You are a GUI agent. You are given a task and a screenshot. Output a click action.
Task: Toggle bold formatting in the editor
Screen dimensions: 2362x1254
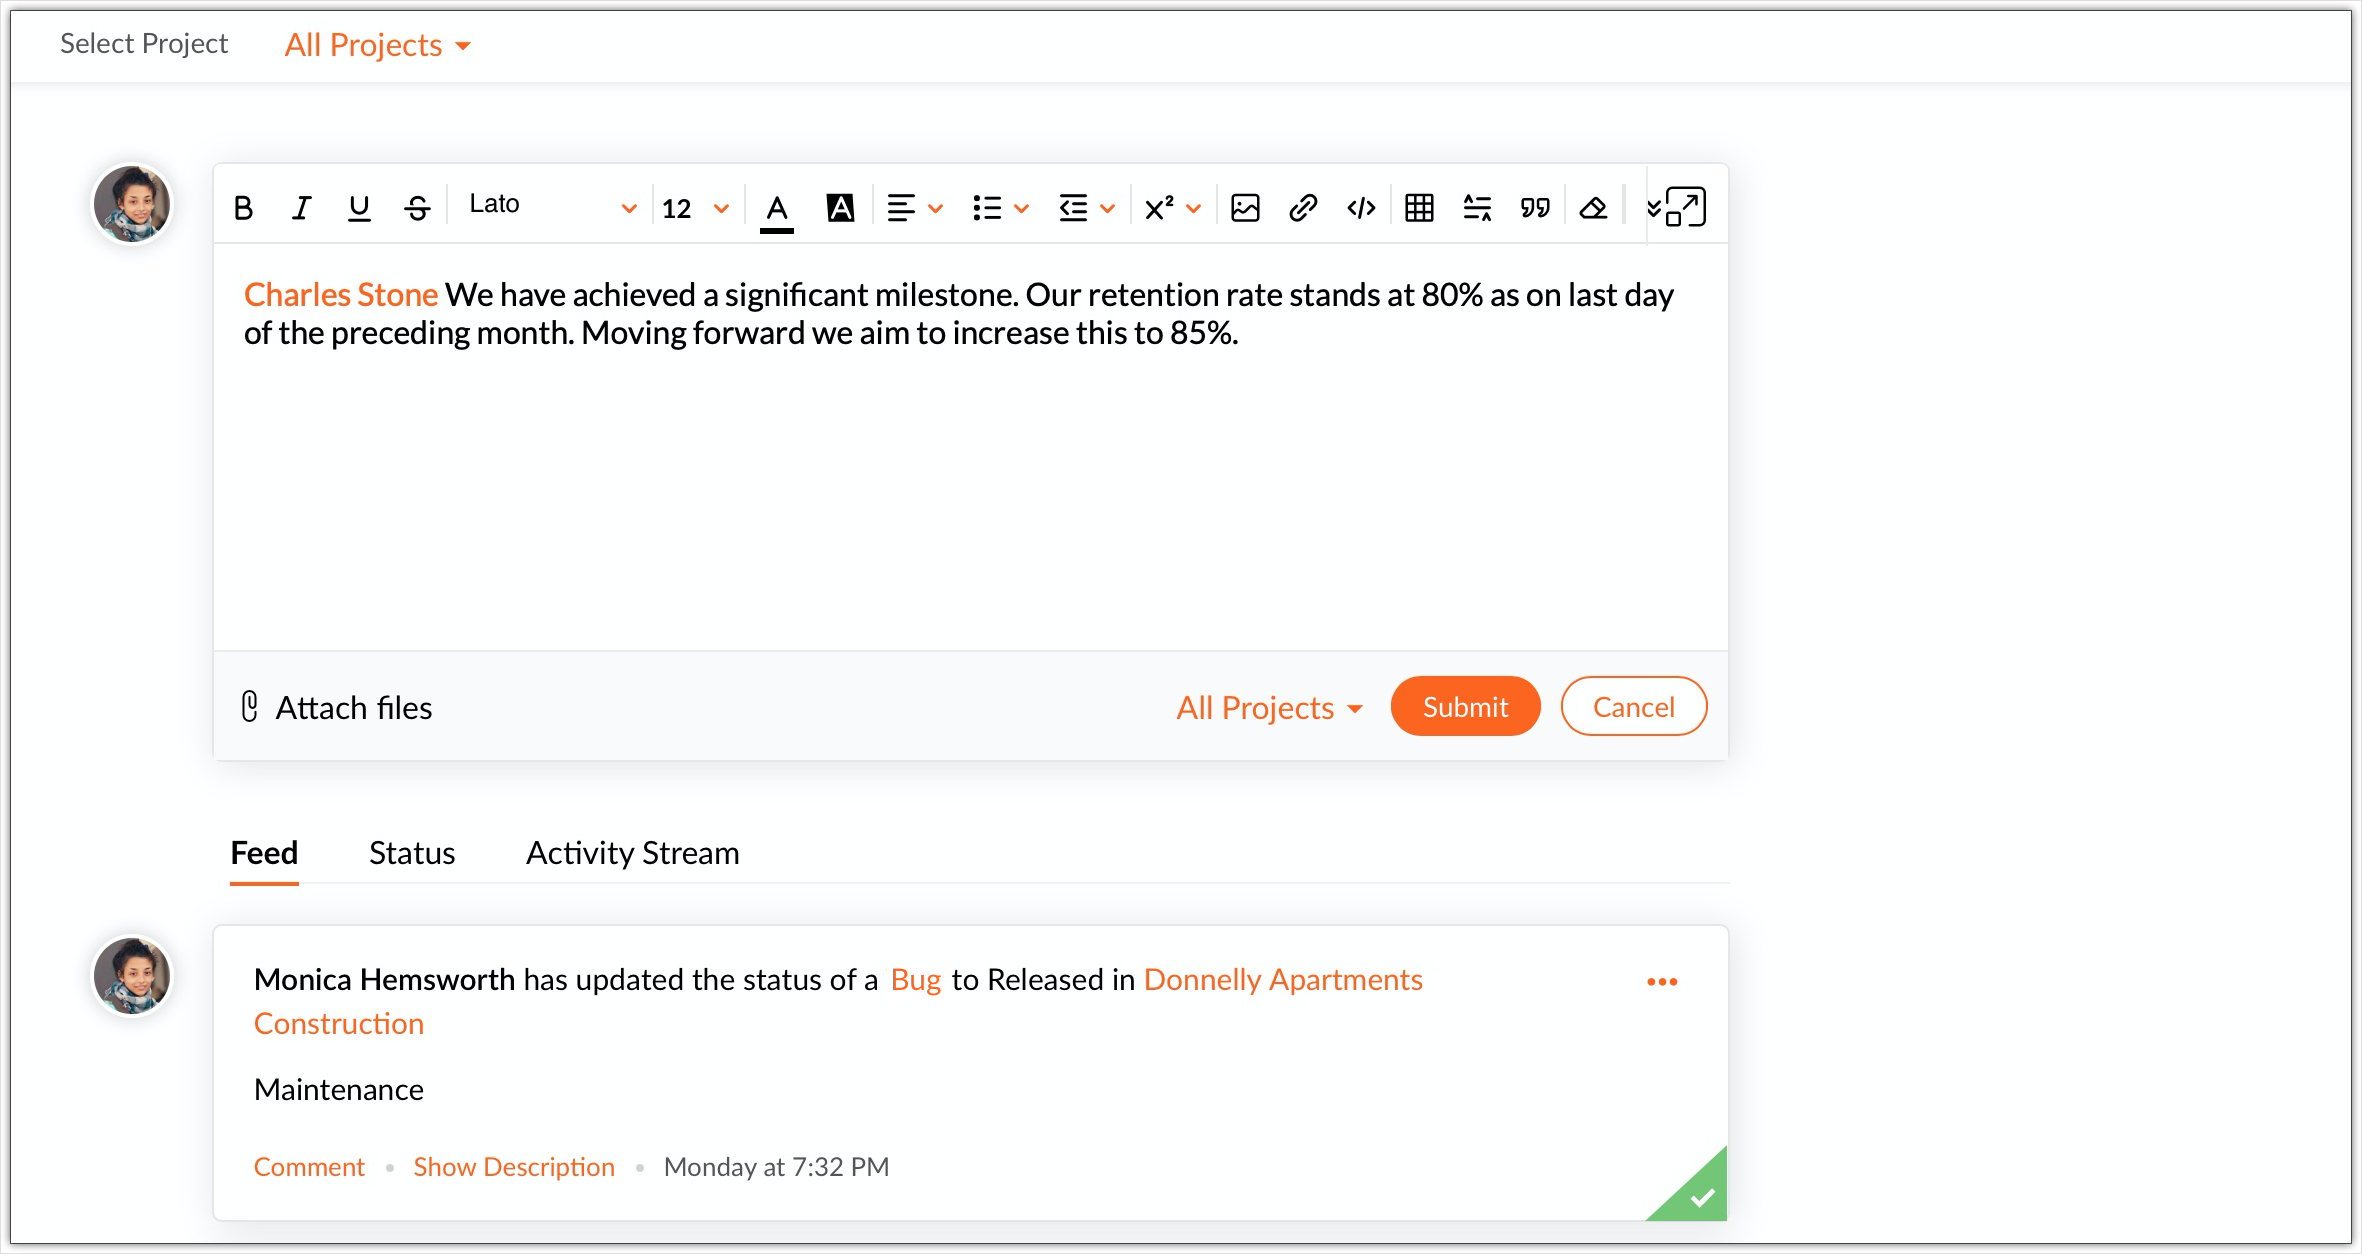[243, 208]
